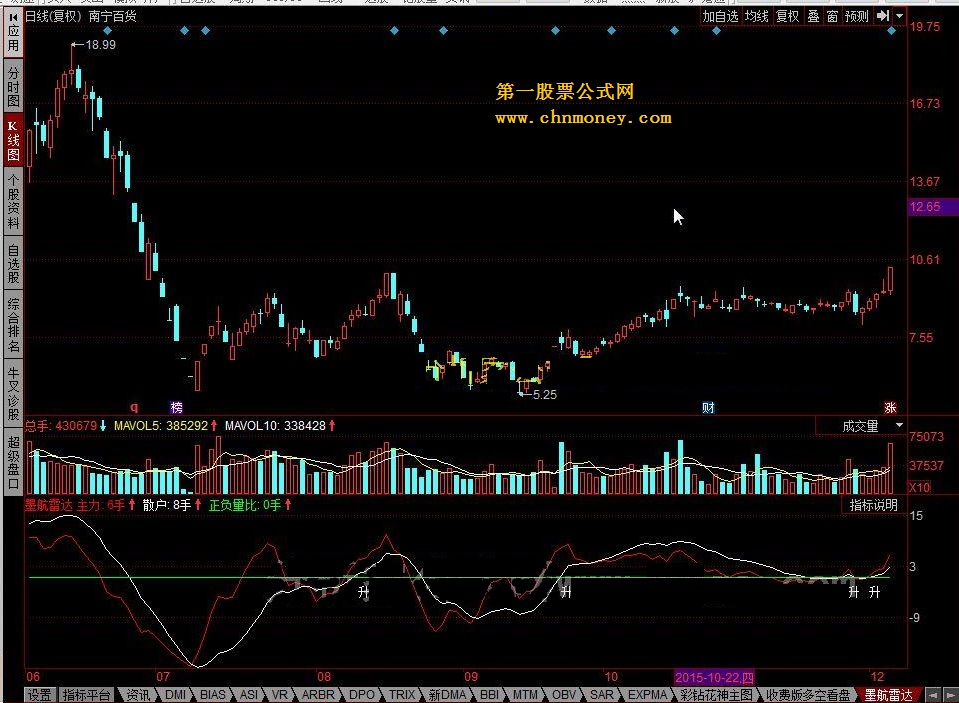The width and height of the screenshot is (959, 703).
Task: Select the VR indicator tab
Action: click(280, 695)
